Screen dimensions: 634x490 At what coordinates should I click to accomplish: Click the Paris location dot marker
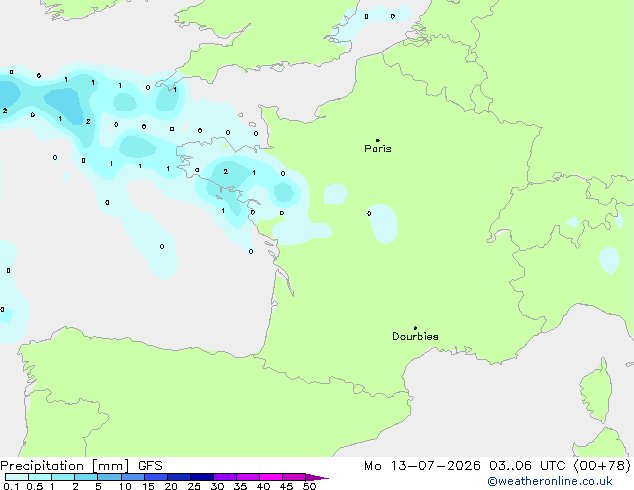pyautogui.click(x=378, y=140)
